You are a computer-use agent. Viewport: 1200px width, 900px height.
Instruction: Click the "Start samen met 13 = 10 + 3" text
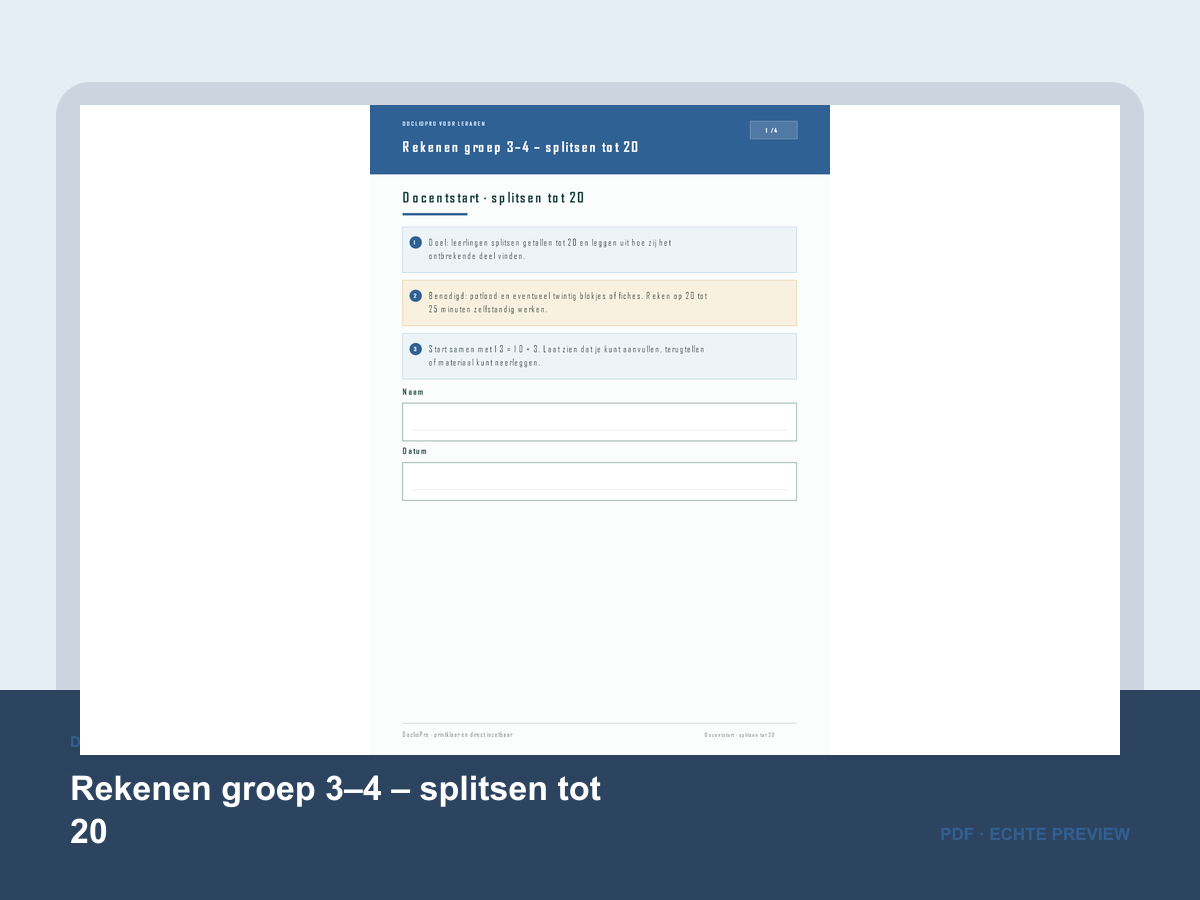[566, 356]
